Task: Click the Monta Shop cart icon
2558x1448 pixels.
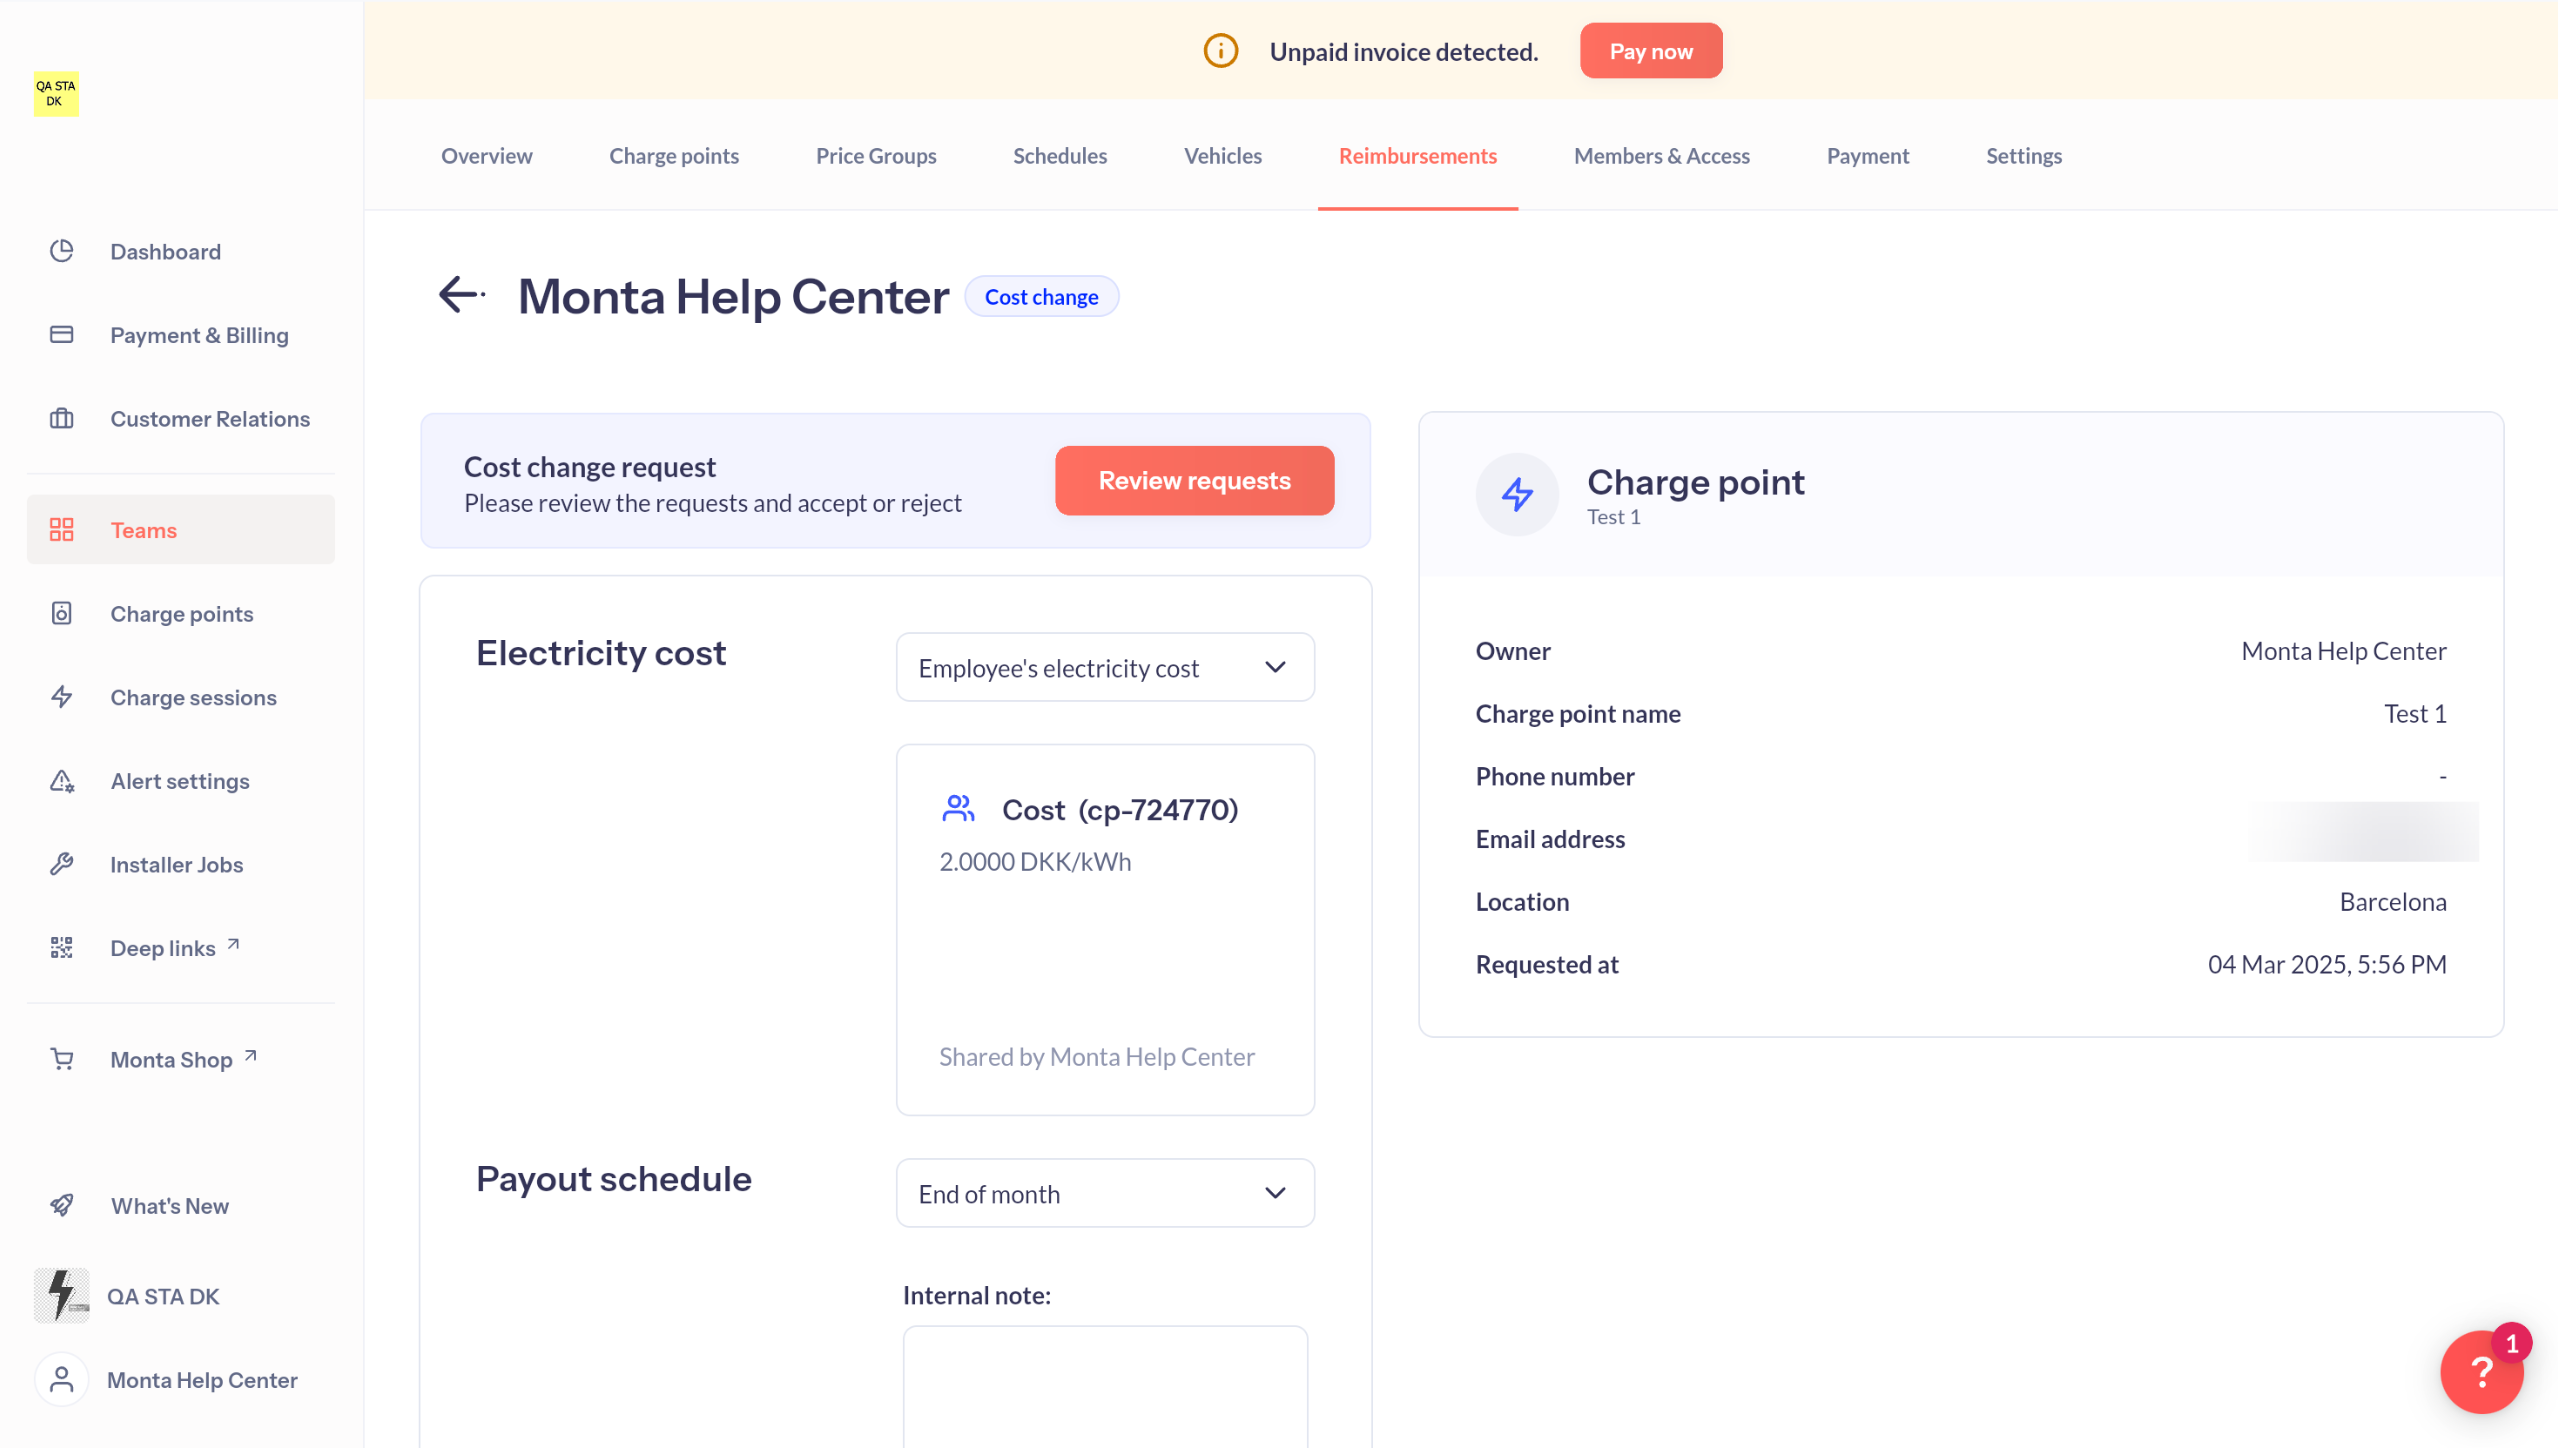Action: point(62,1059)
